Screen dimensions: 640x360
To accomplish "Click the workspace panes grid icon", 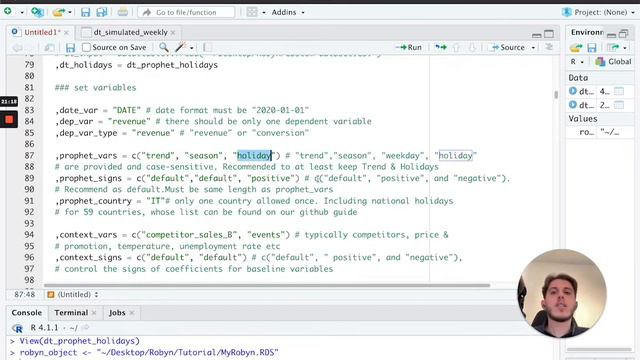I will (252, 12).
